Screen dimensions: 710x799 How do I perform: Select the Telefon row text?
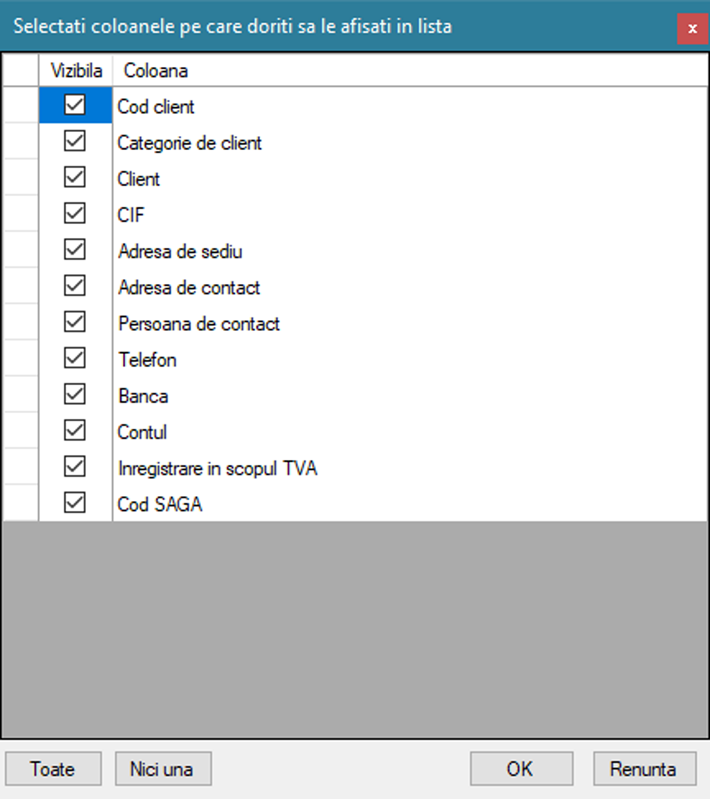pyautogui.click(x=147, y=360)
